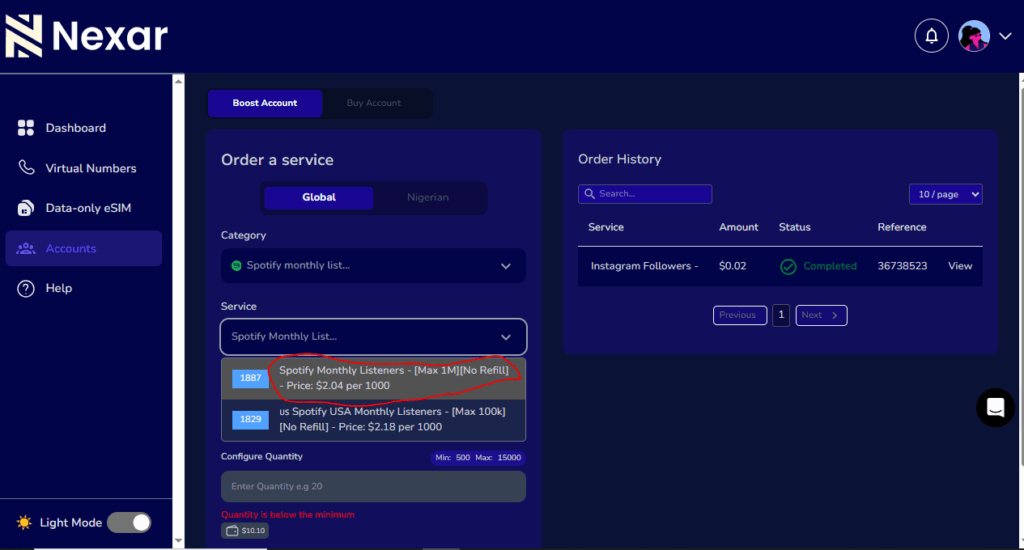
Task: Click the notification bell icon
Action: pyautogui.click(x=931, y=37)
